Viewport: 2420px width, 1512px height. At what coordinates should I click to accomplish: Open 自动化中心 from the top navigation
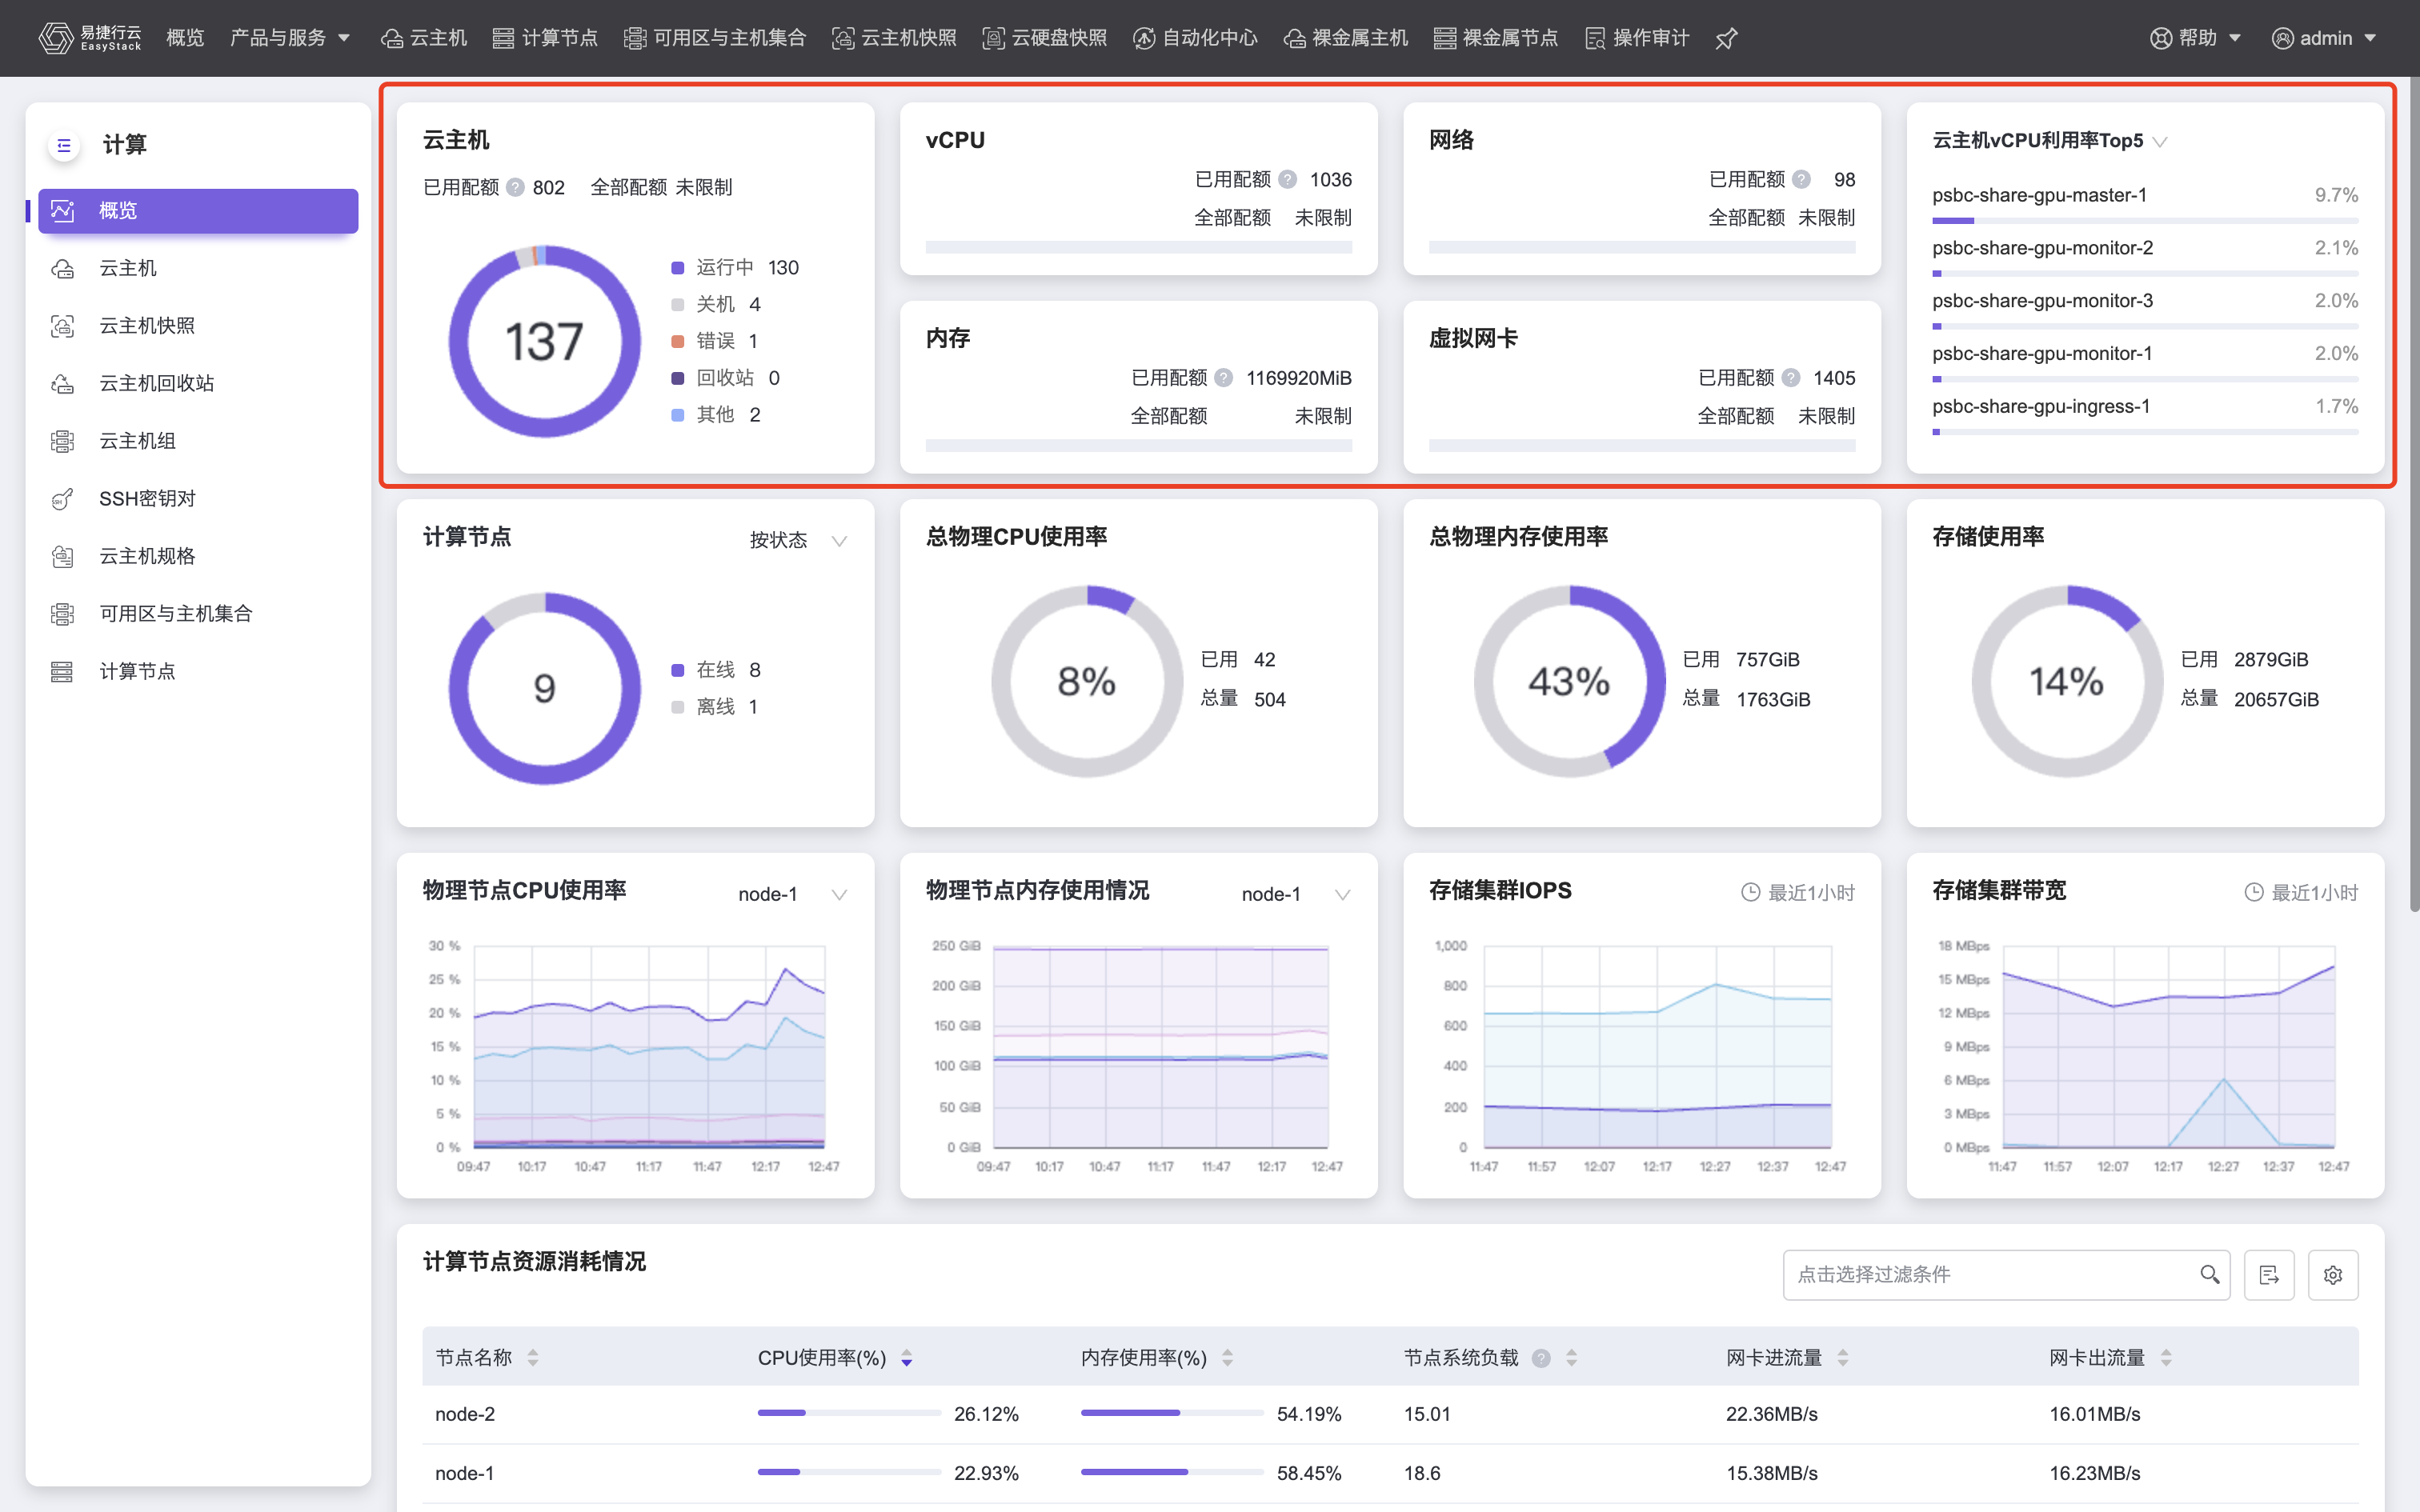(1196, 38)
